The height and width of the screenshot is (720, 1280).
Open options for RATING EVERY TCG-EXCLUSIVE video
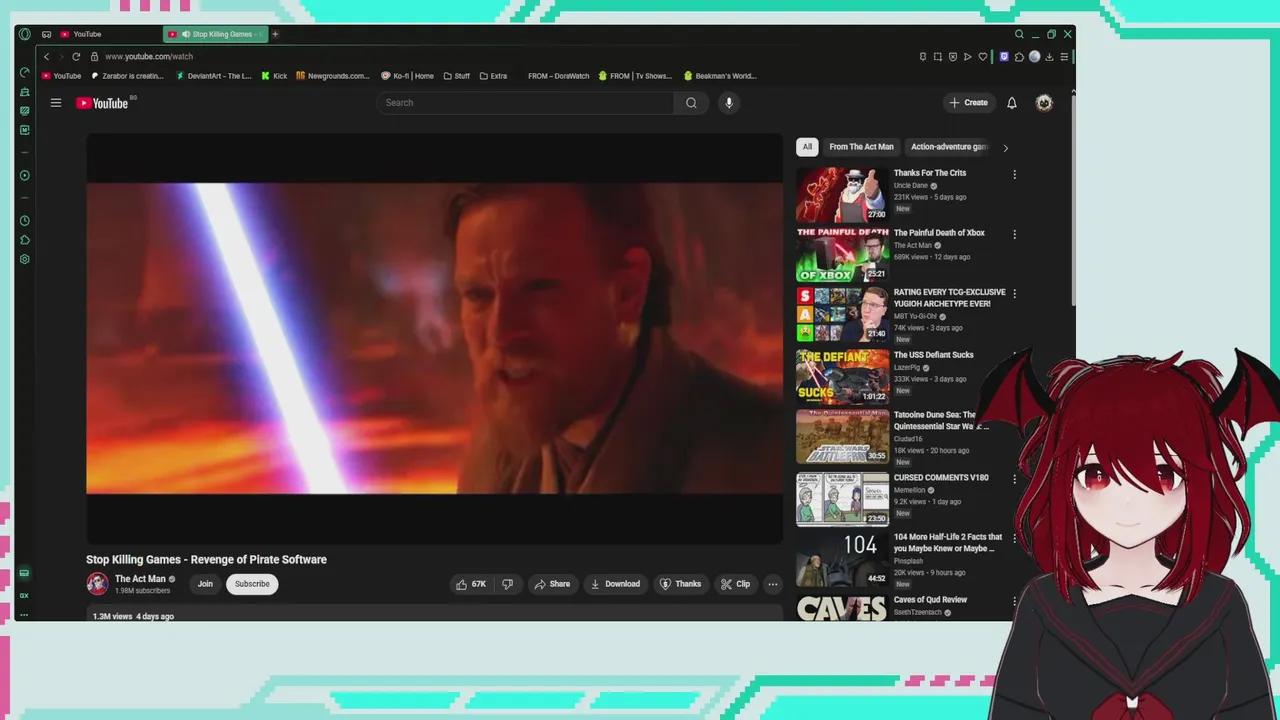[1014, 294]
